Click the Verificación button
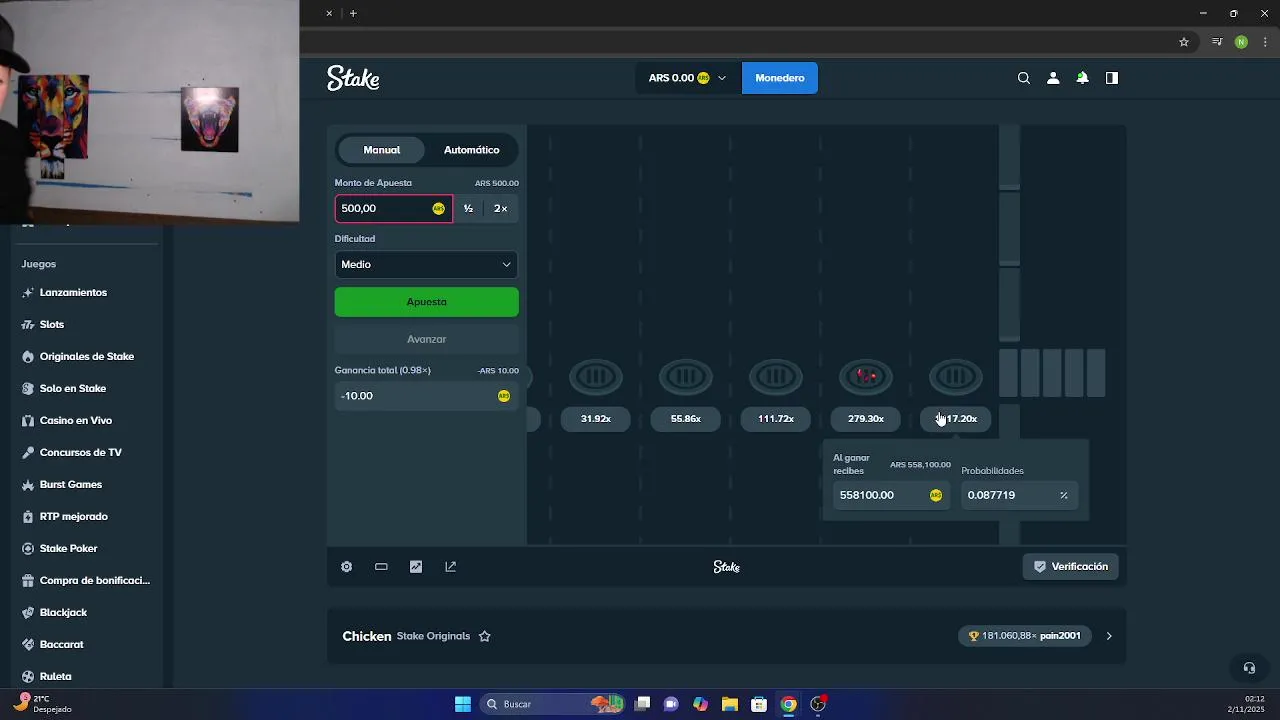Screen dimensions: 1280x720 pos(1070,566)
